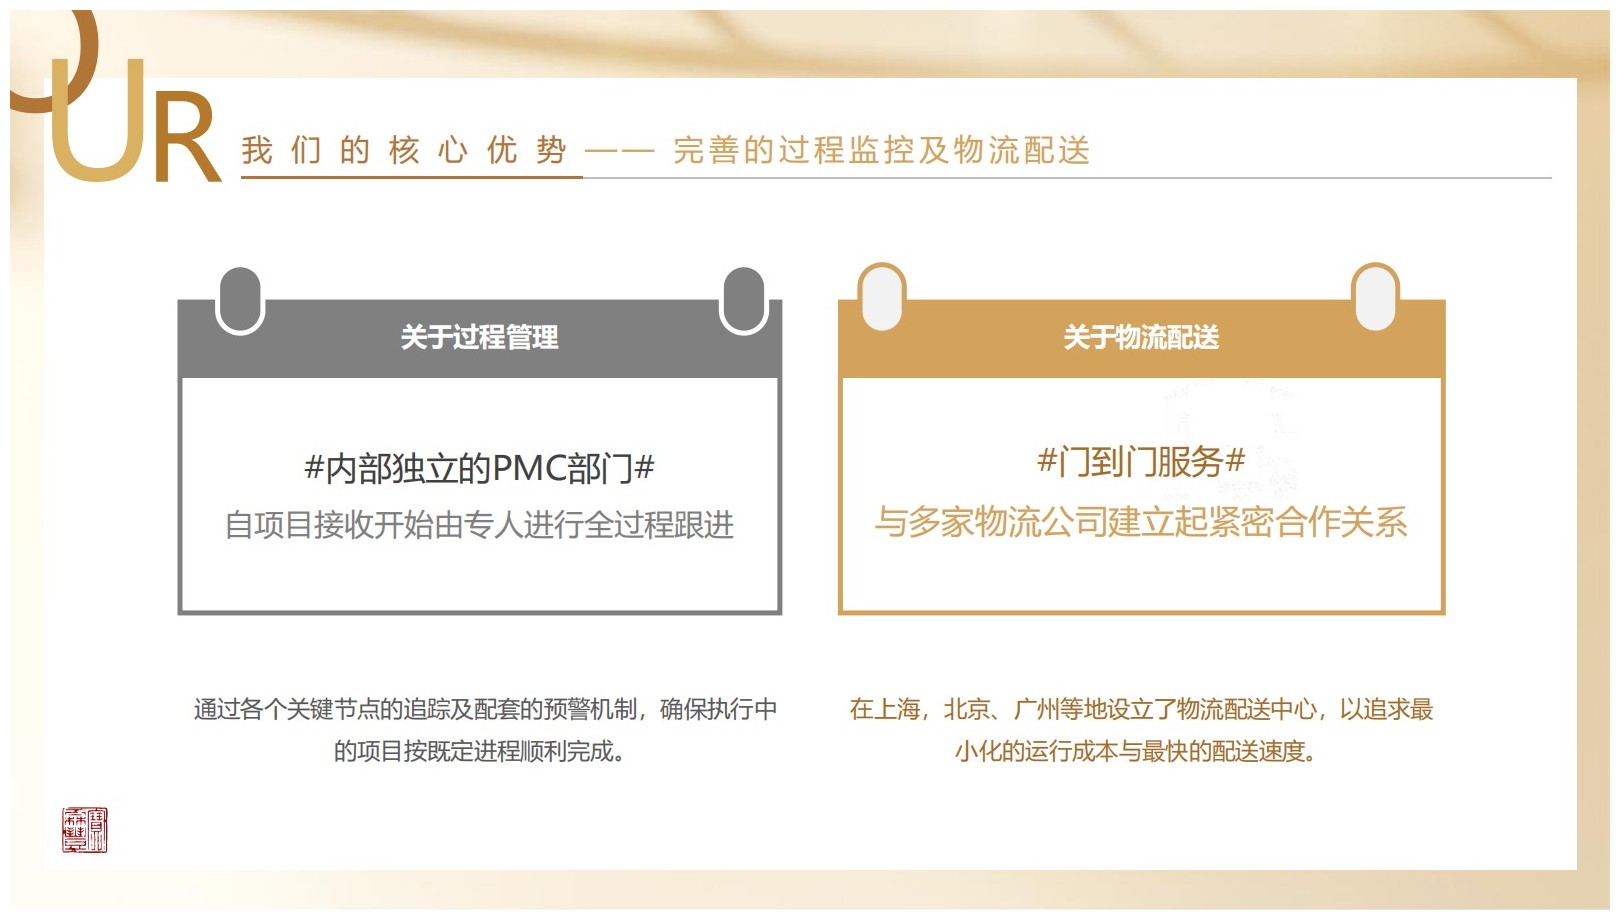Select the brown letter R in the logo
The height and width of the screenshot is (920, 1620).
tap(185, 140)
